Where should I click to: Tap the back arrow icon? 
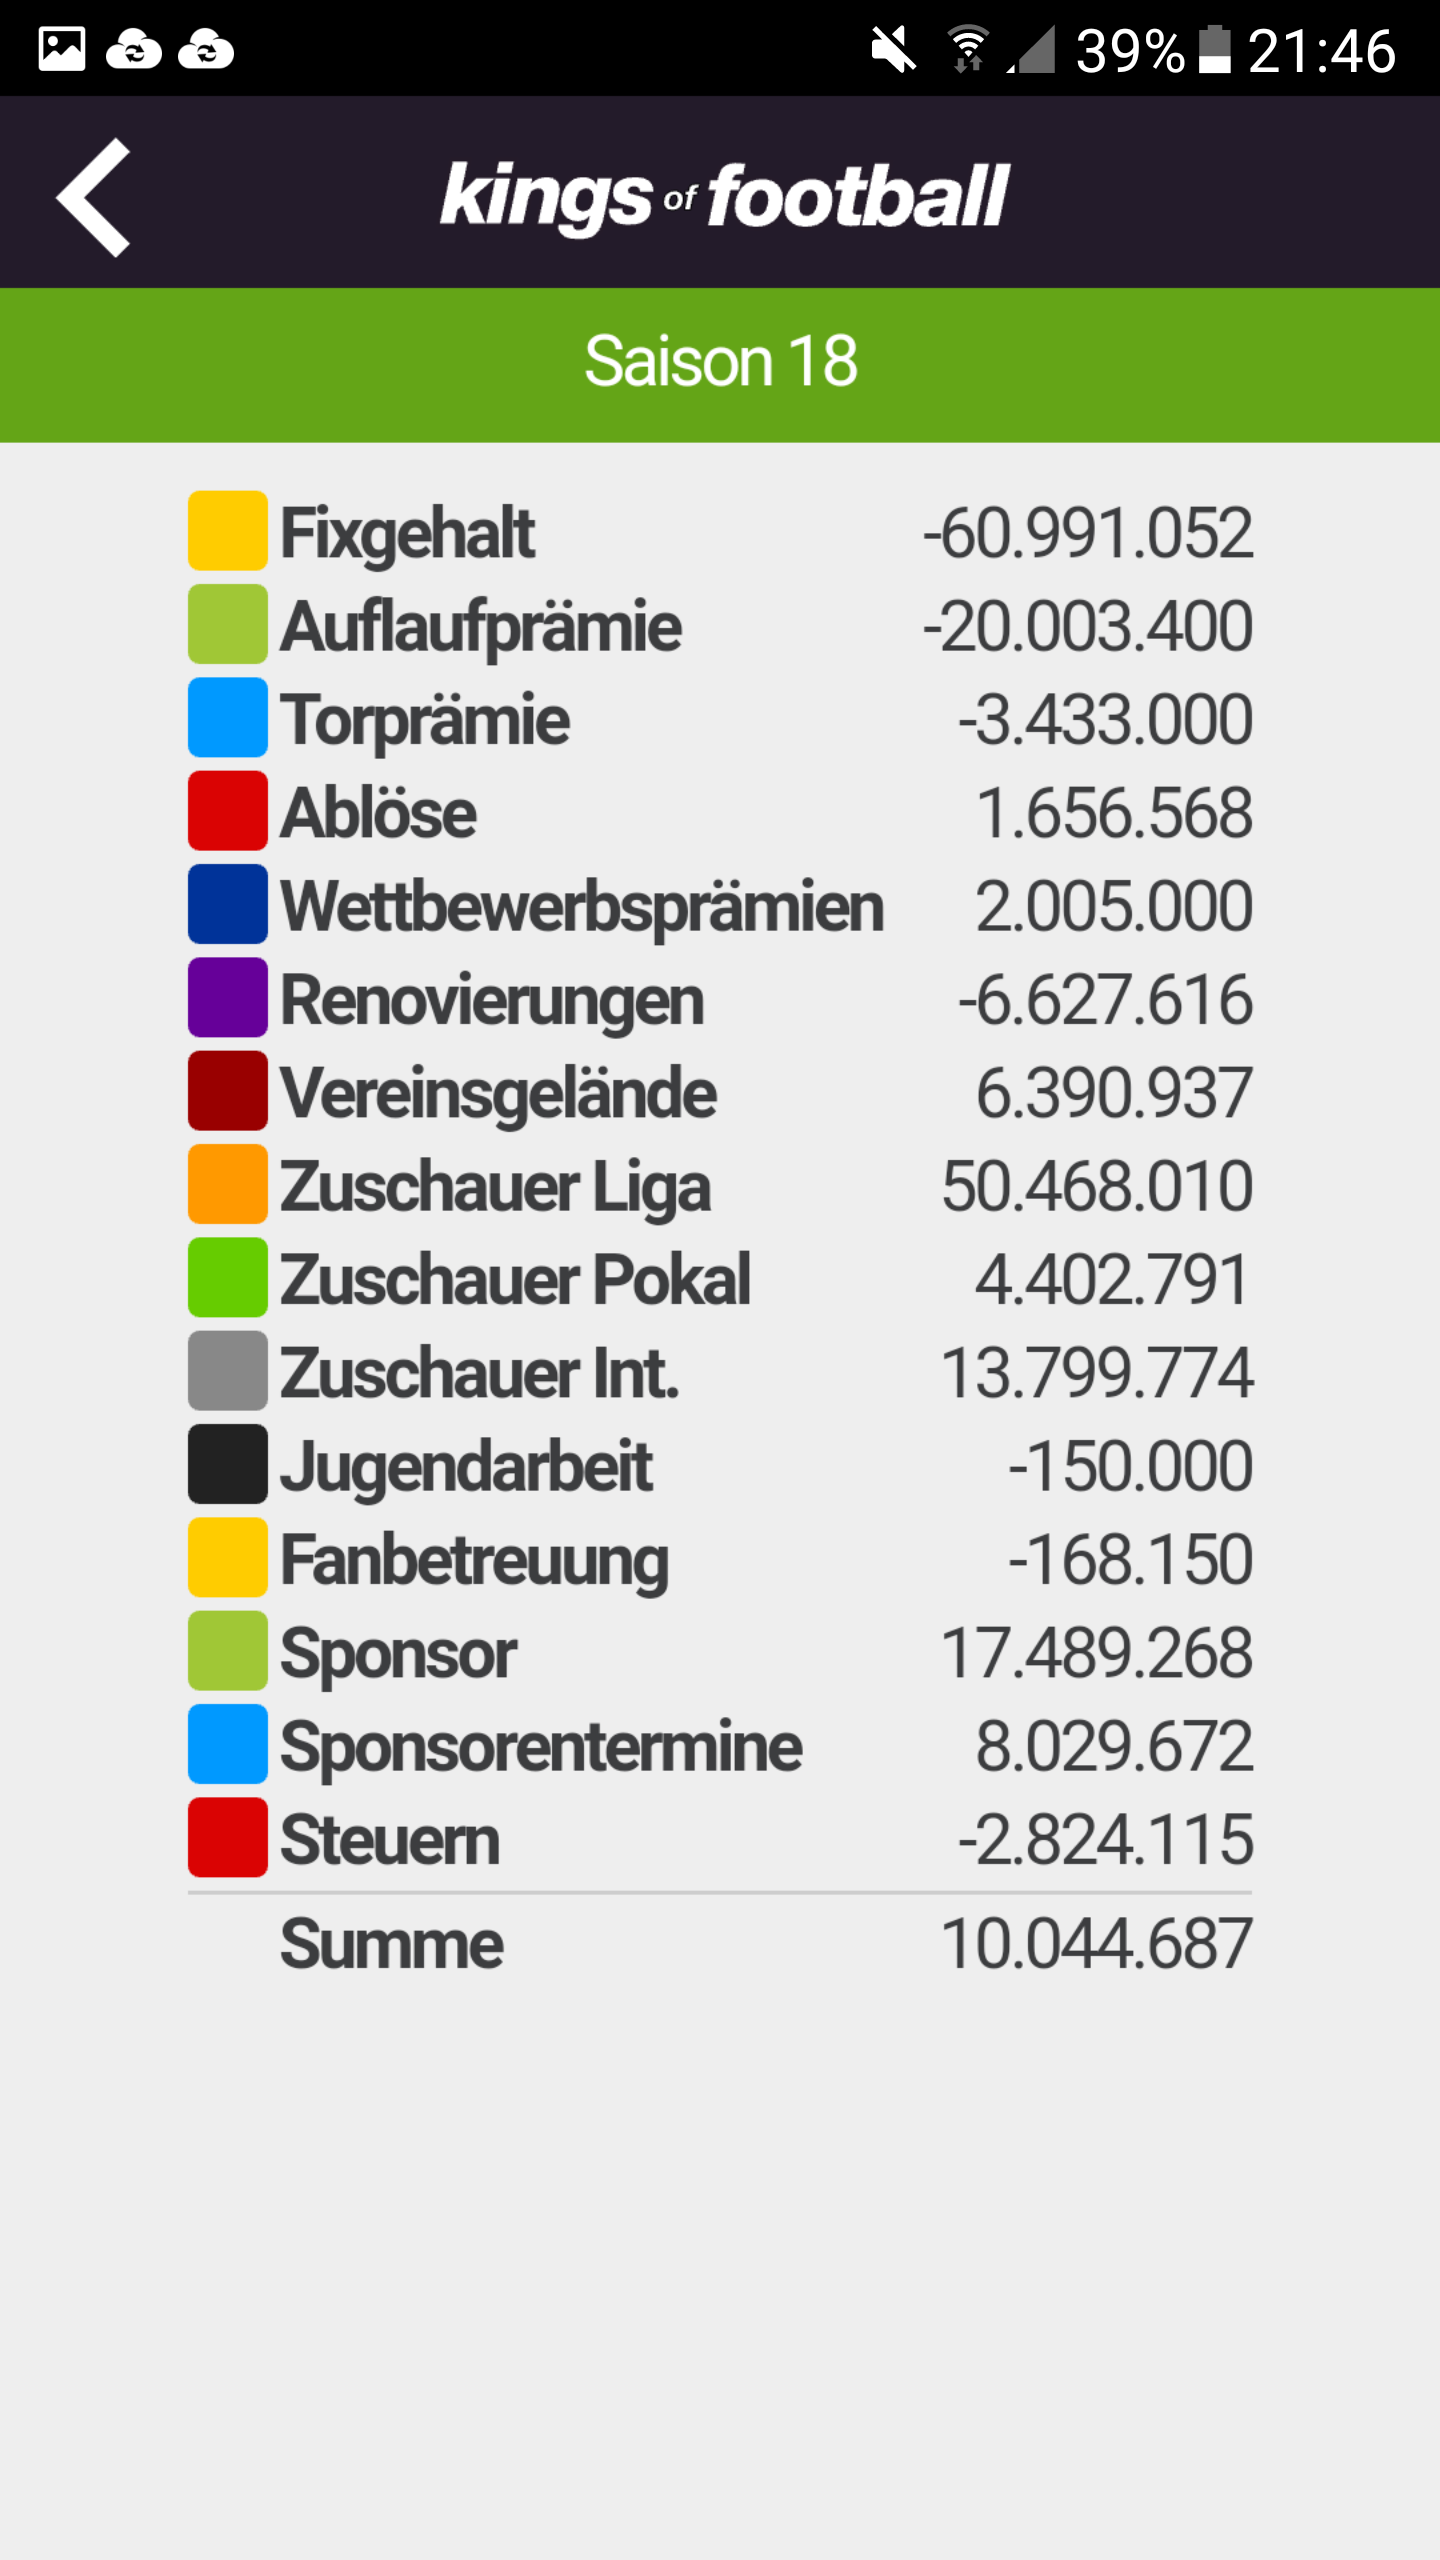pyautogui.click(x=93, y=197)
